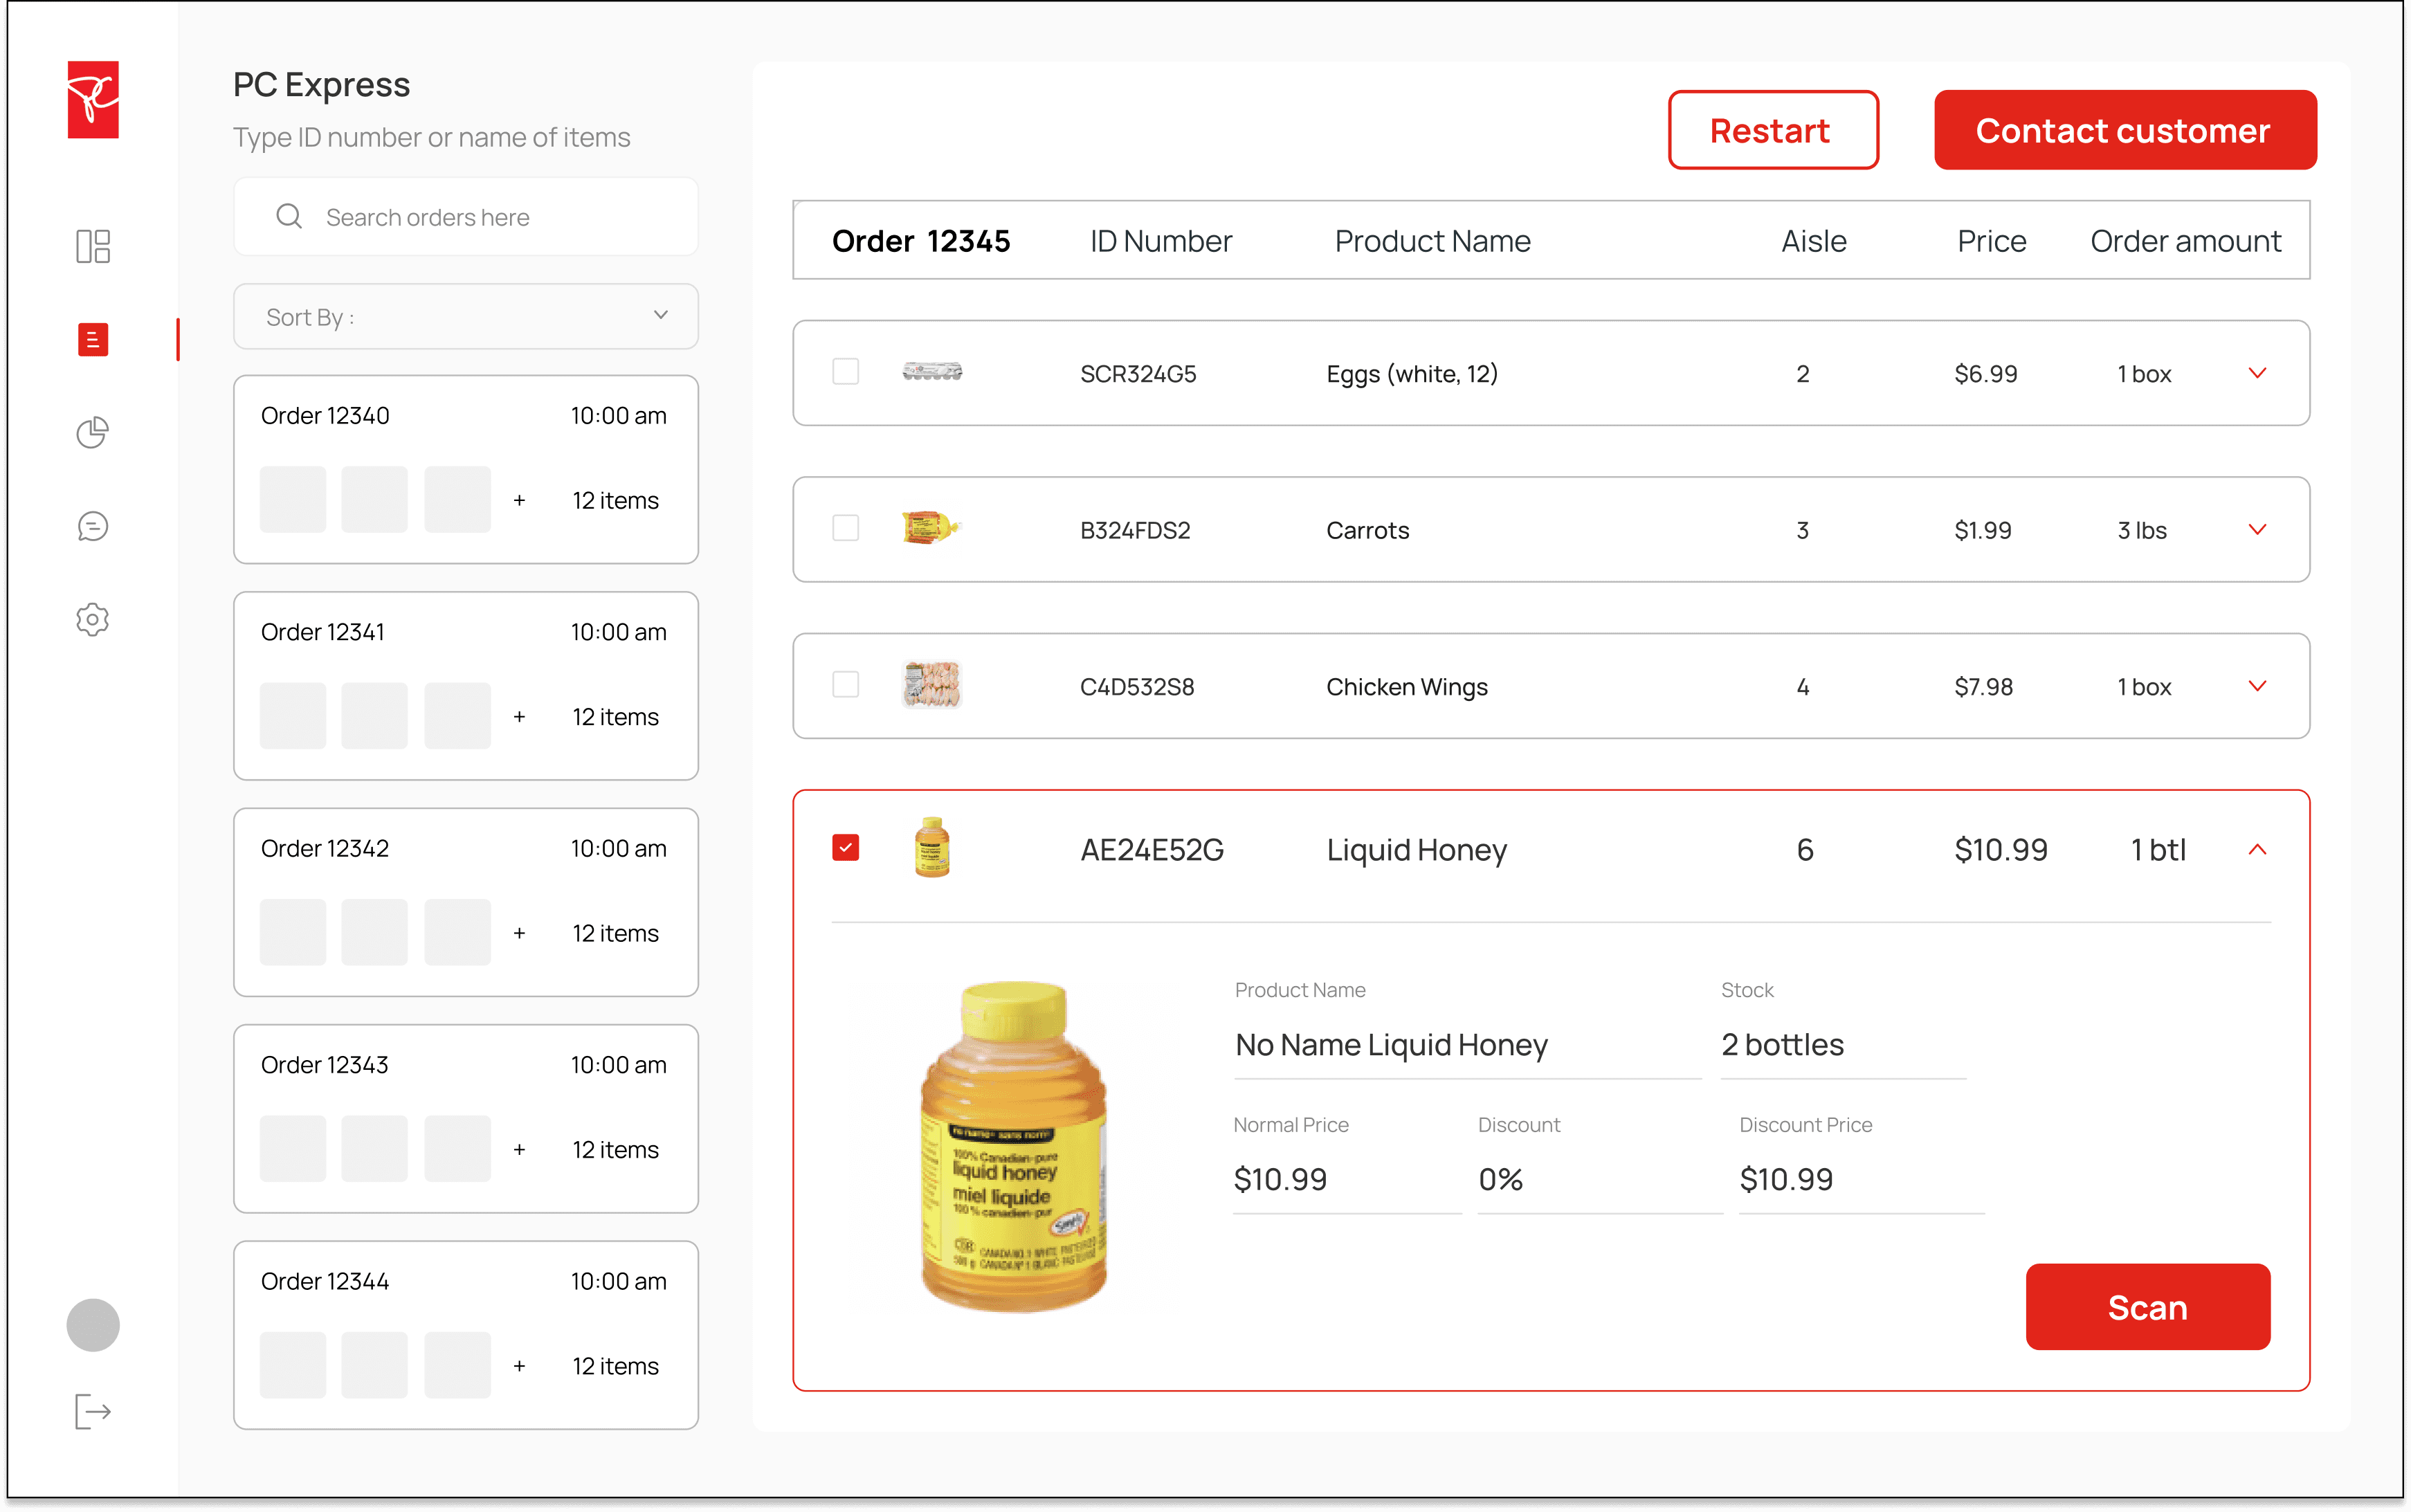This screenshot has height=1512, width=2411.
Task: Open the dashboard grid icon in sidebar
Action: pyautogui.click(x=93, y=246)
